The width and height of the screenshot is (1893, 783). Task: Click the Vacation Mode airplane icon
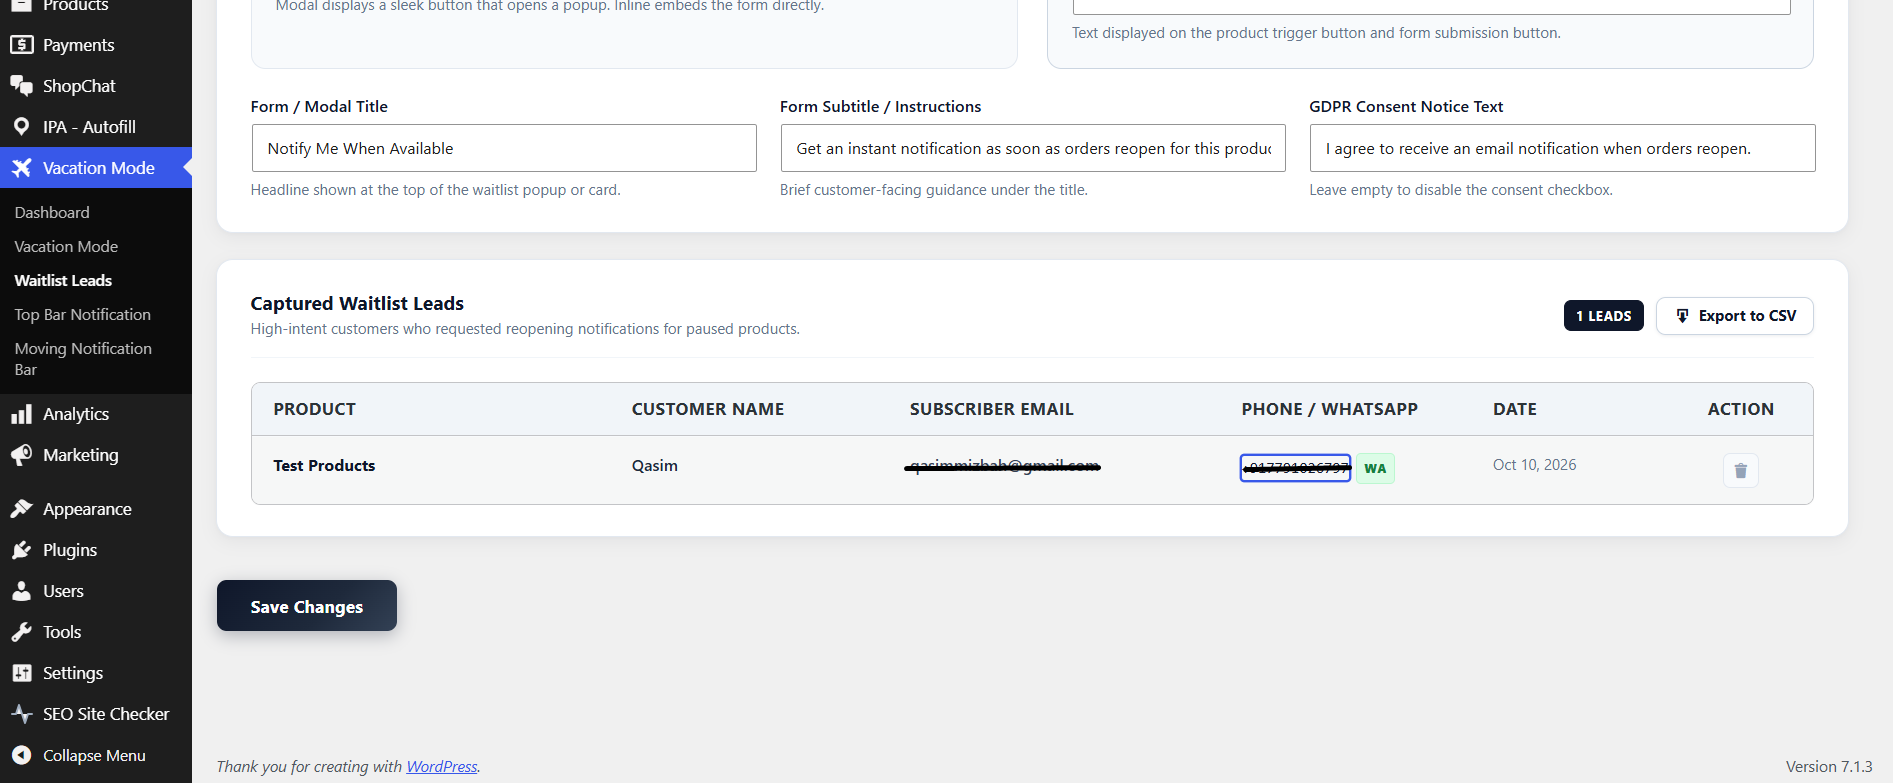click(x=21, y=168)
